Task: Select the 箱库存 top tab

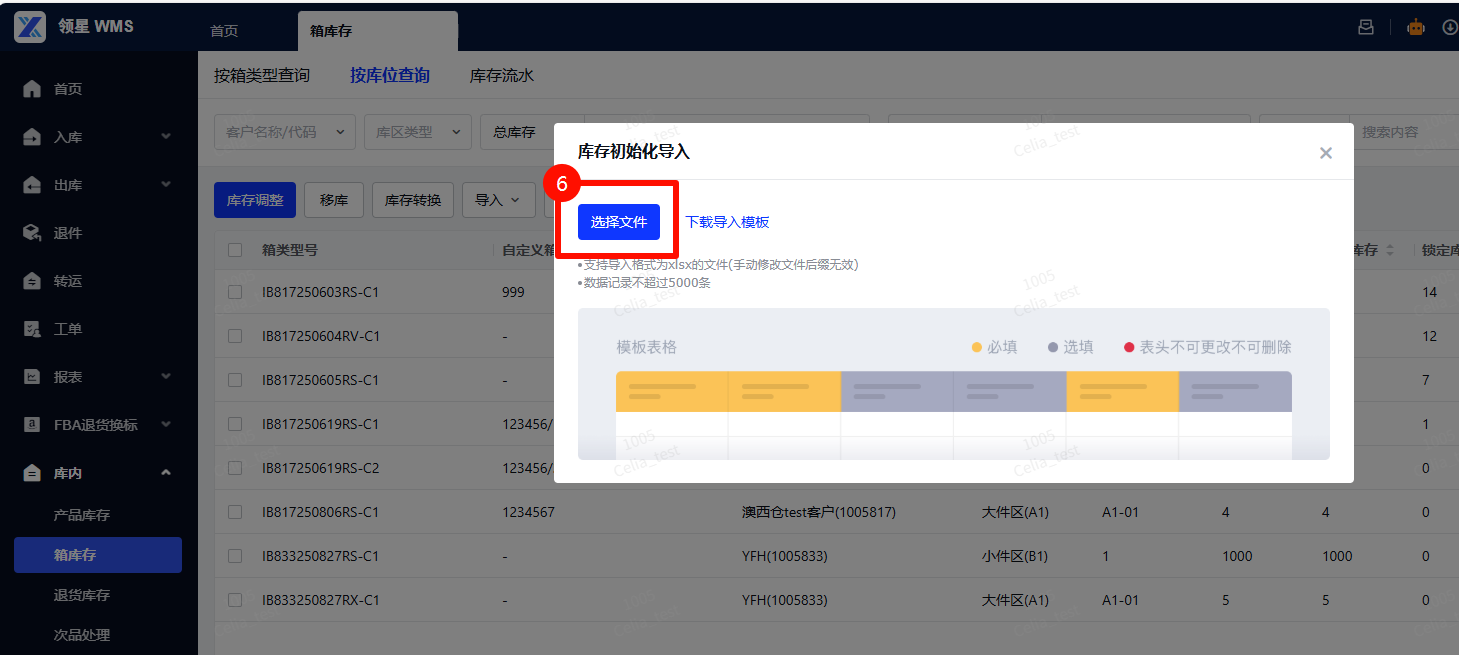Action: pos(377,31)
